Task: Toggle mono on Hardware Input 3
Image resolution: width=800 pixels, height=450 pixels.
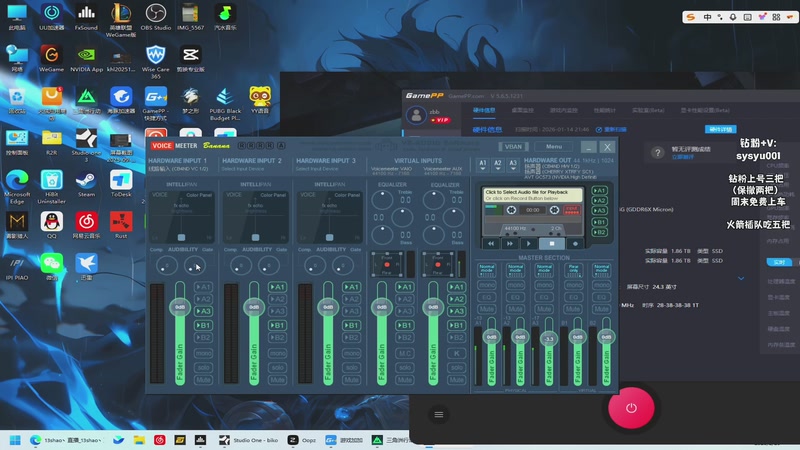Action: [x=351, y=353]
